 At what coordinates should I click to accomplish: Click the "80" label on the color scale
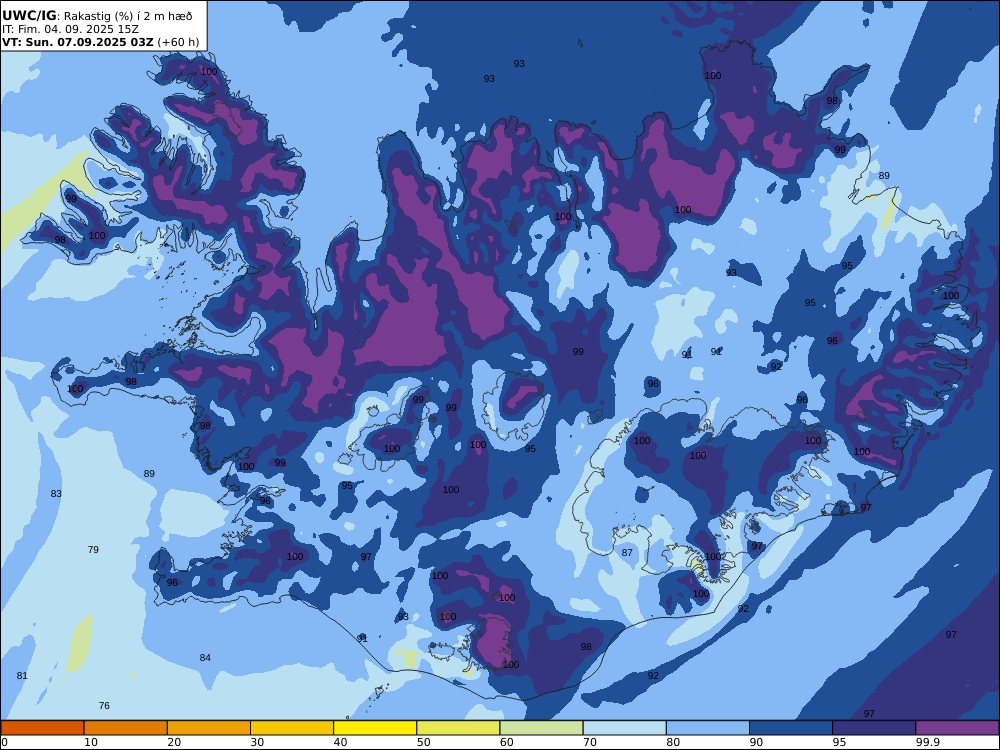click(673, 742)
